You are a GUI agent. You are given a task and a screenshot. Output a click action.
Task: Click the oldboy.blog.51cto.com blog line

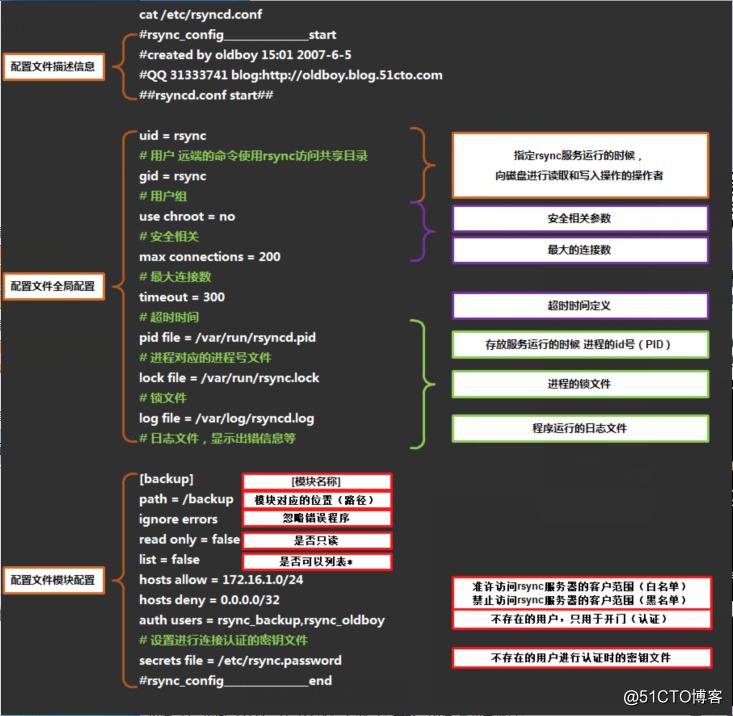tap(290, 75)
